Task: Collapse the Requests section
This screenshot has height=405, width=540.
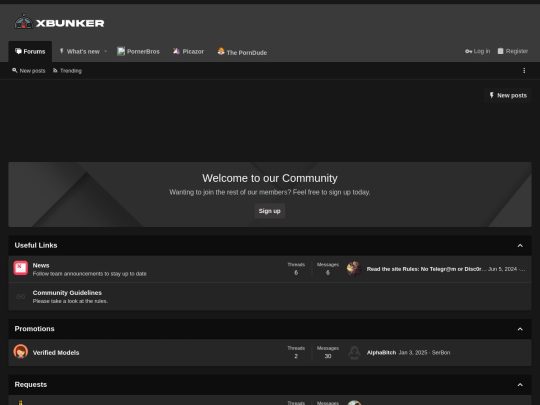Action: 520,385
